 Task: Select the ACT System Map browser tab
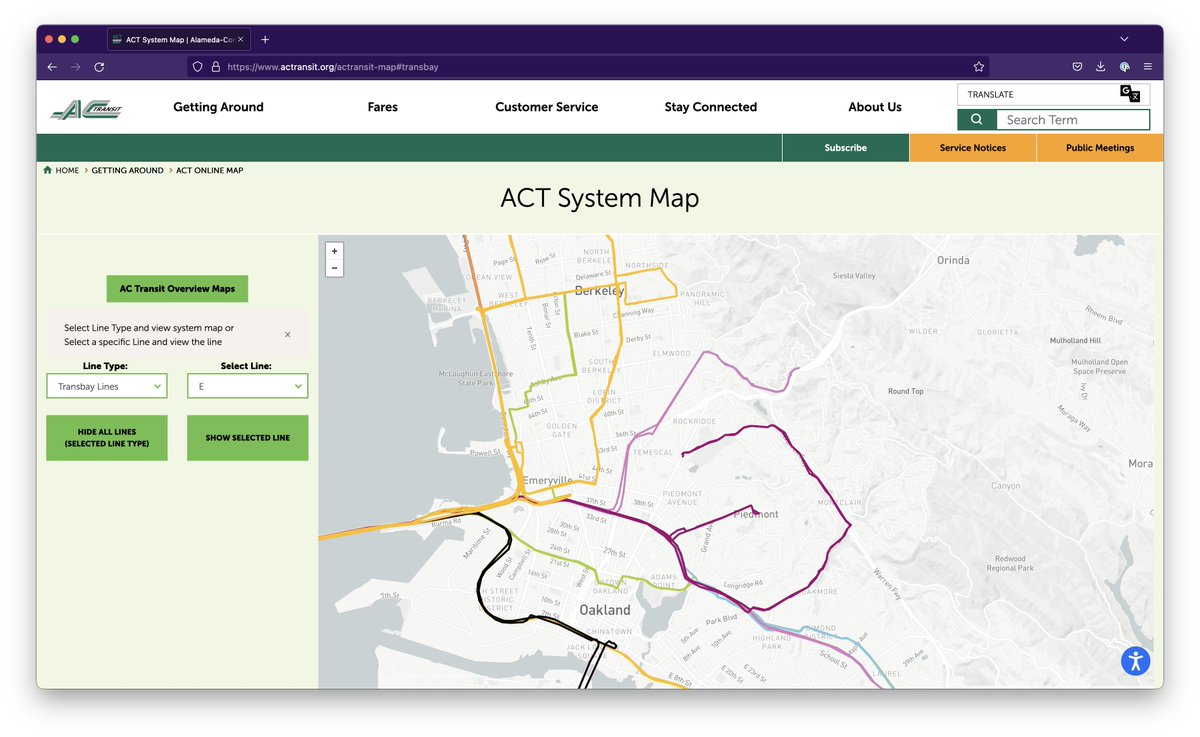tap(178, 39)
